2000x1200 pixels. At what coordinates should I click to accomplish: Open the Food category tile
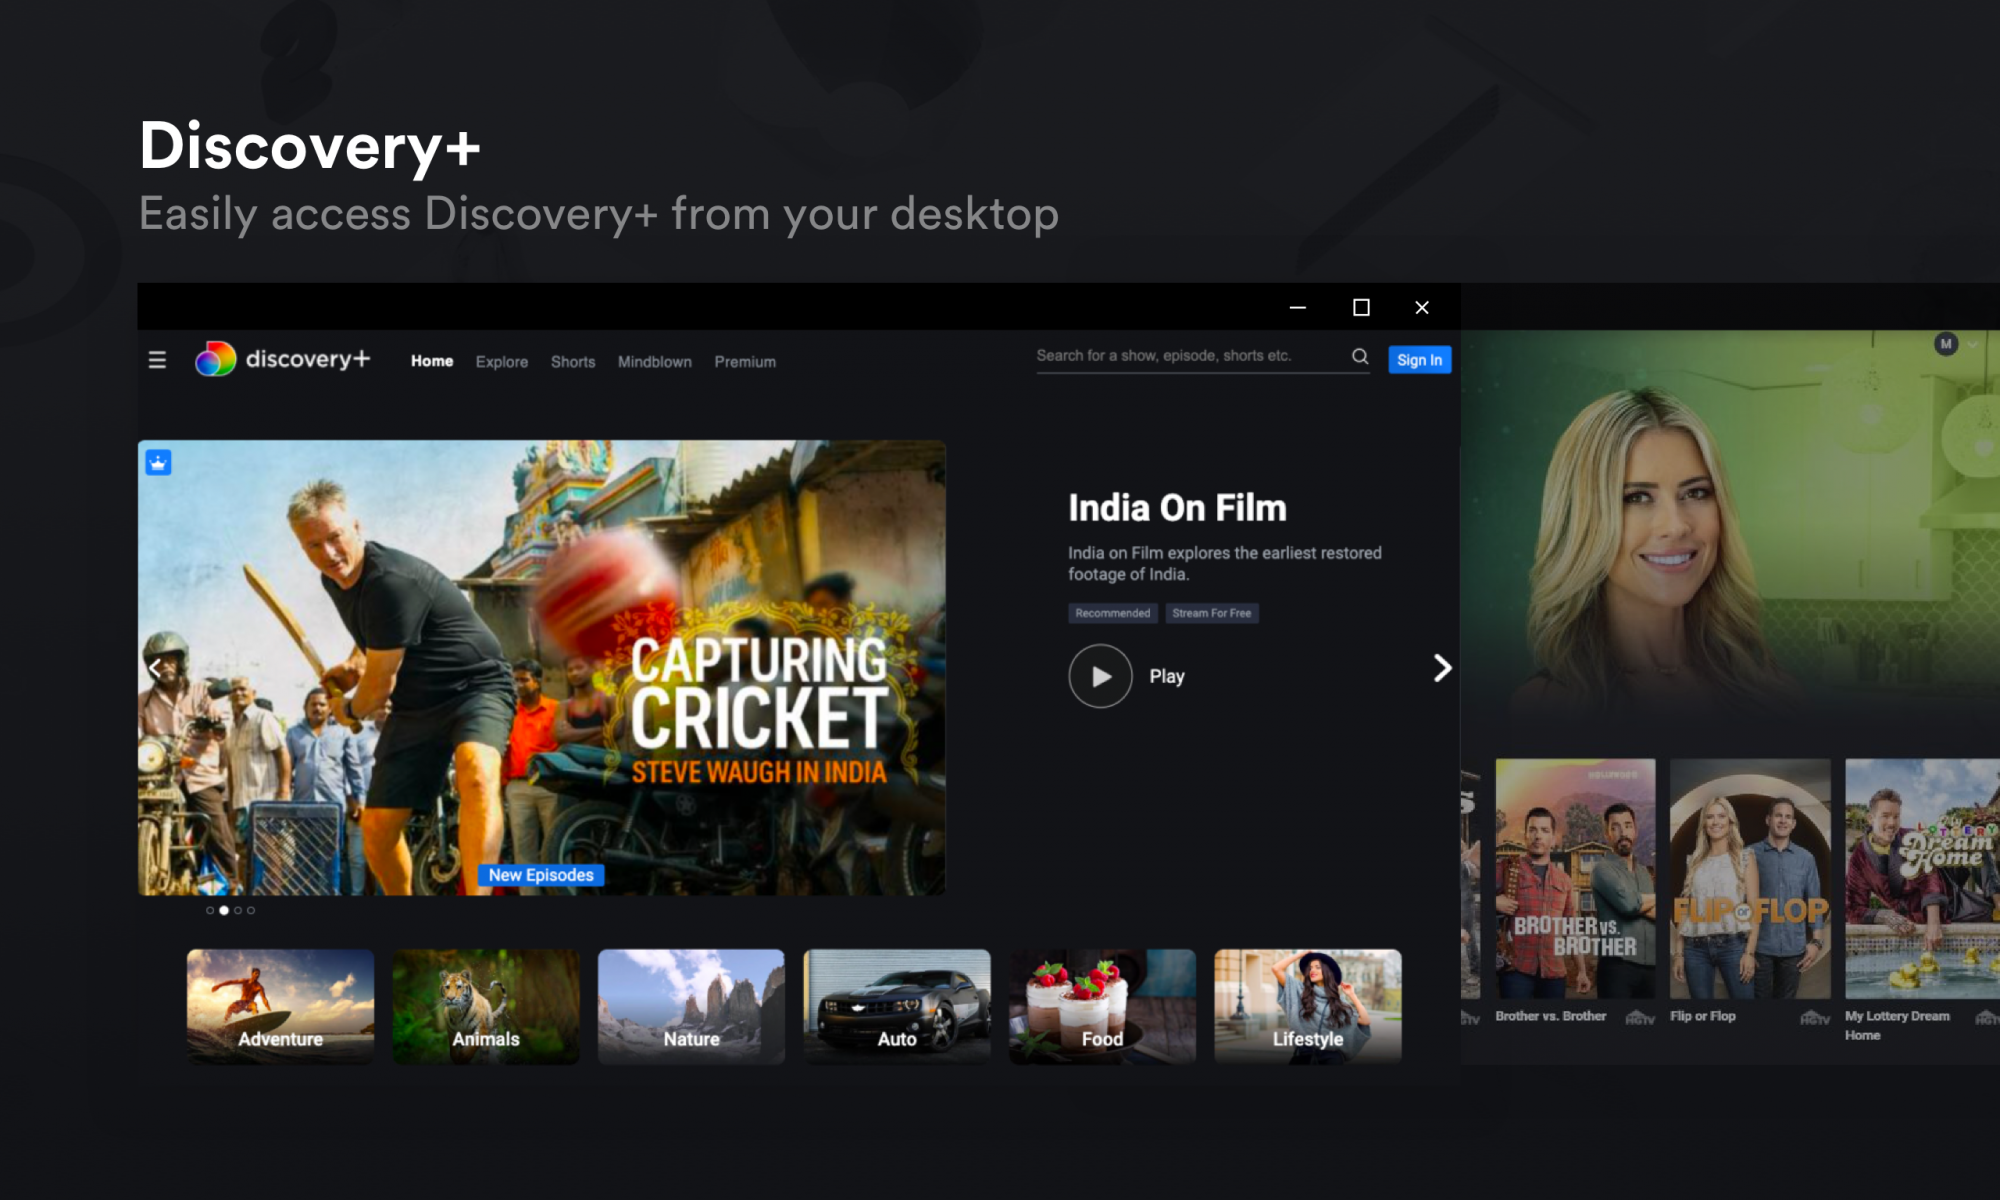pos(1102,1006)
